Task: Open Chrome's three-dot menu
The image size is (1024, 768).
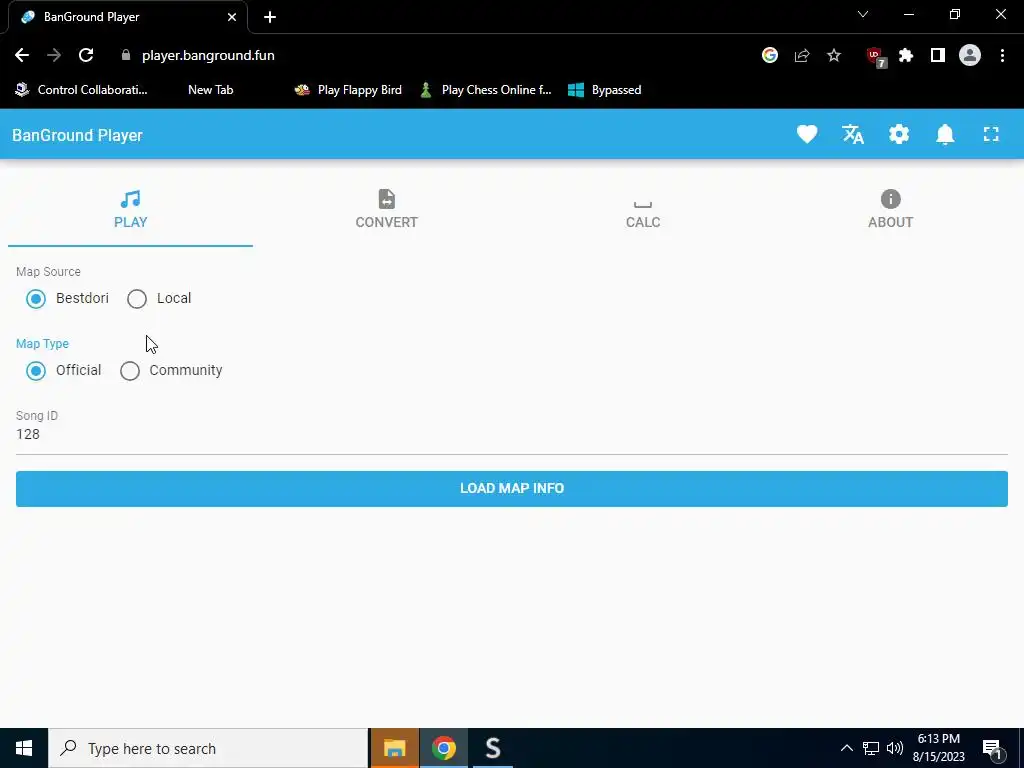Action: tap(1002, 56)
